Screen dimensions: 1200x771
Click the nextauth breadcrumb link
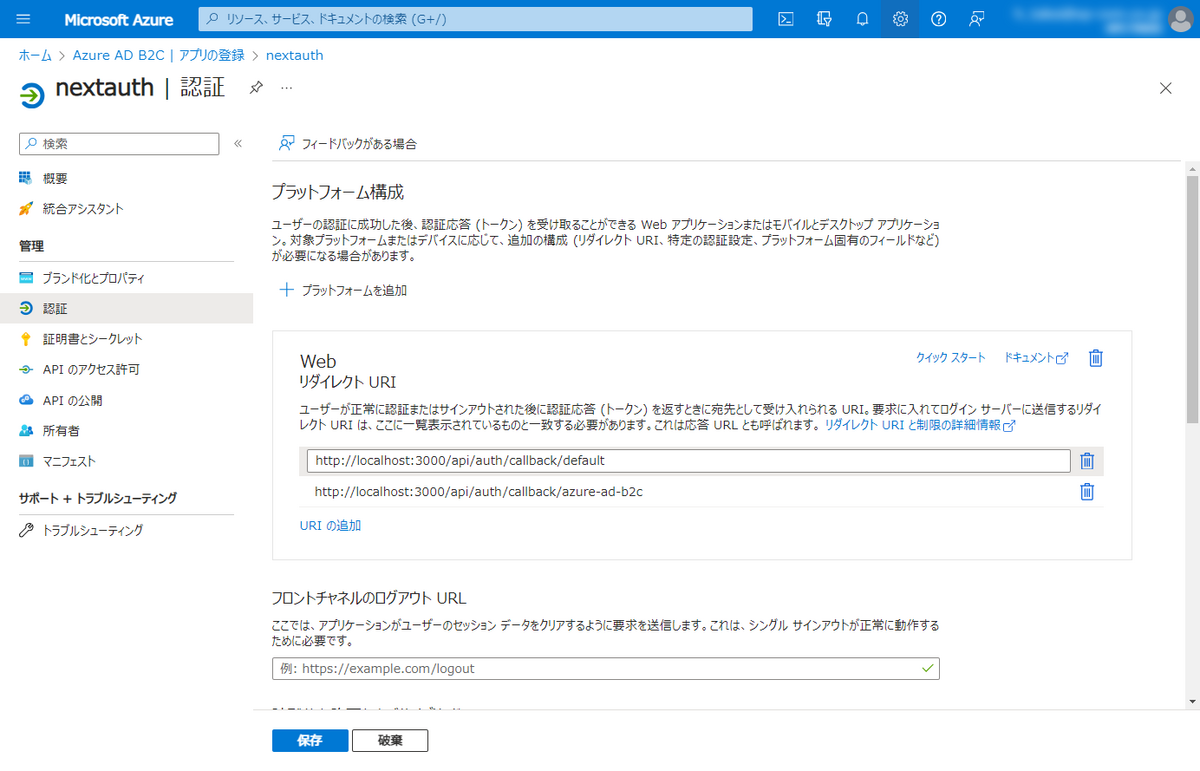point(294,56)
